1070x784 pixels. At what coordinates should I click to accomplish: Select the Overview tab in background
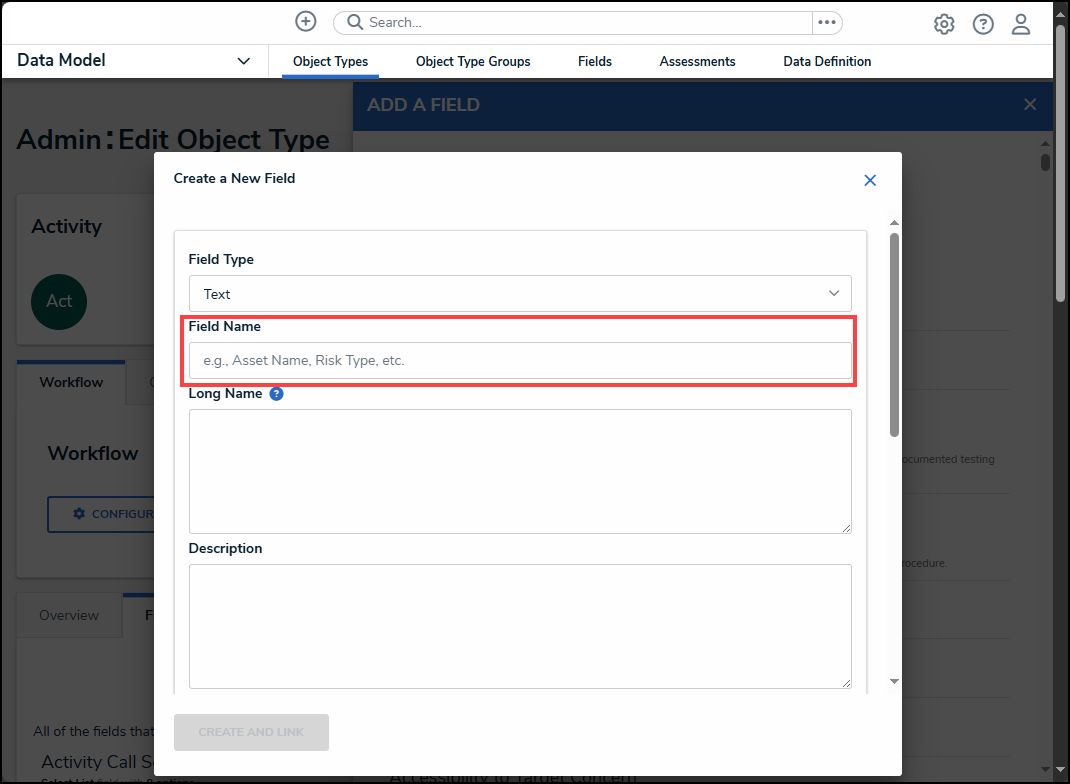pos(69,615)
